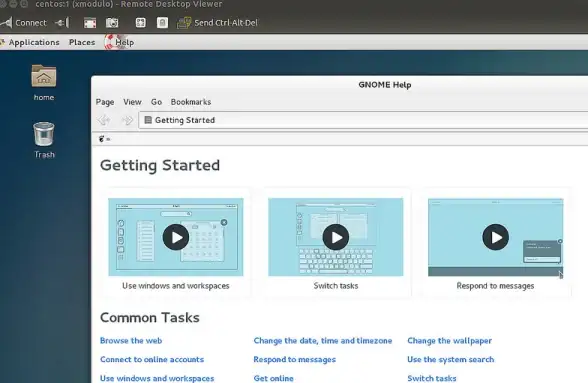Click the Disconnect plug icon
This screenshot has height=383, width=588.
tap(62, 23)
